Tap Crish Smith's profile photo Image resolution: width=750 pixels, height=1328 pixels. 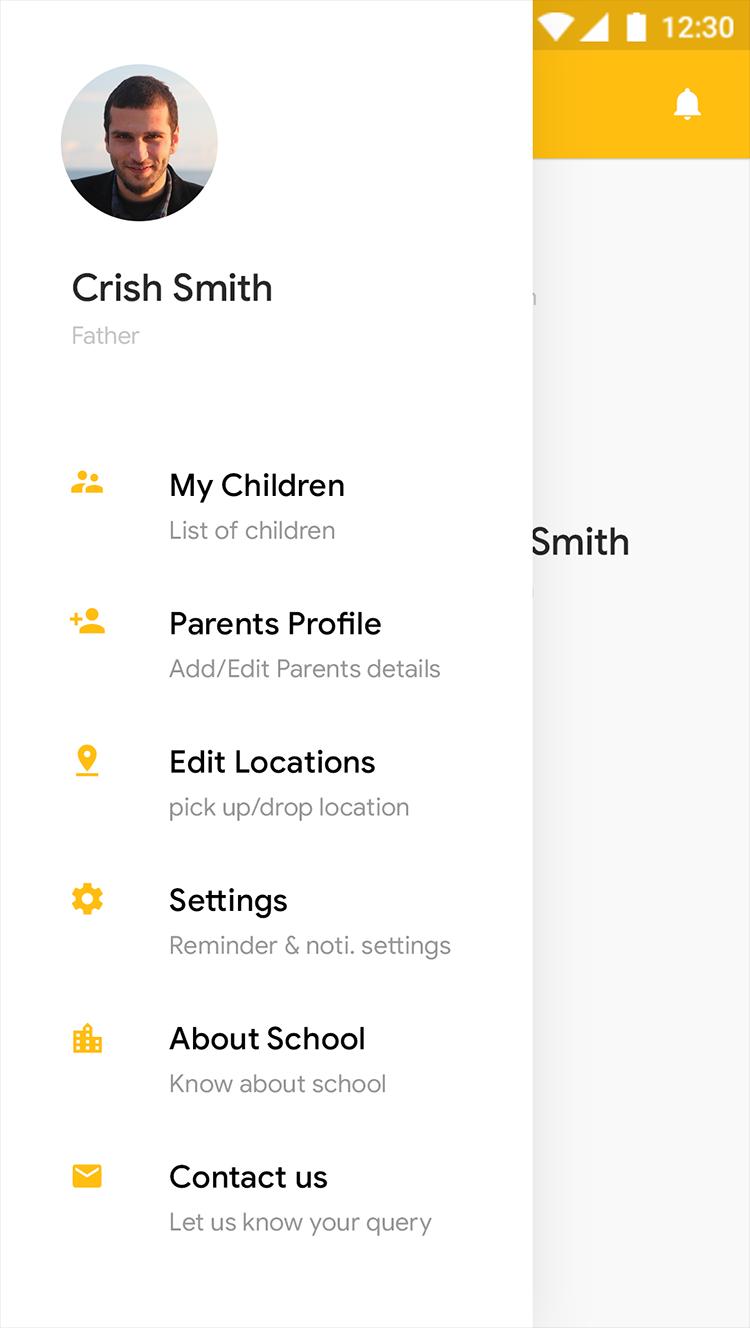(x=139, y=143)
